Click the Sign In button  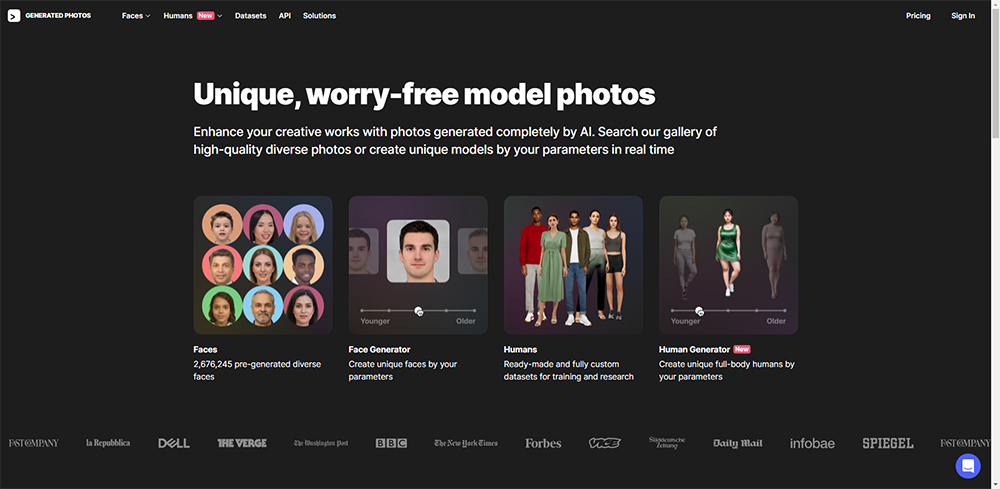(963, 16)
